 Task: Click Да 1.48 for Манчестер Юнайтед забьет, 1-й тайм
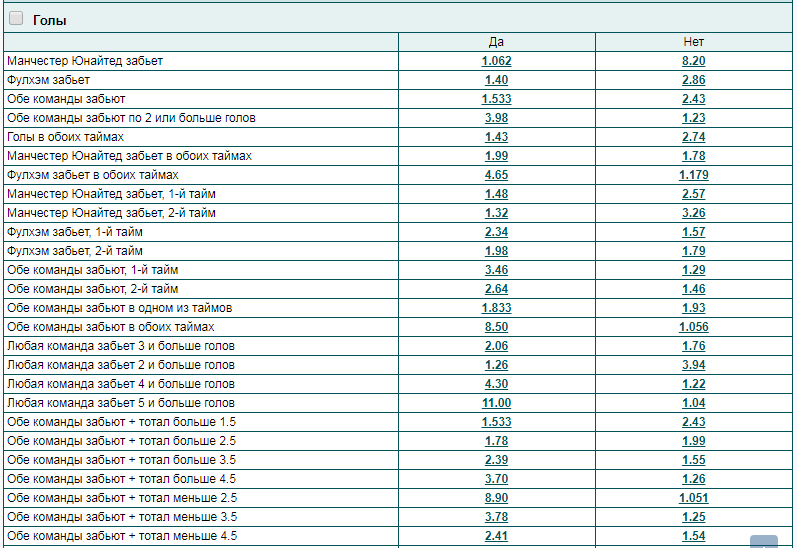496,194
